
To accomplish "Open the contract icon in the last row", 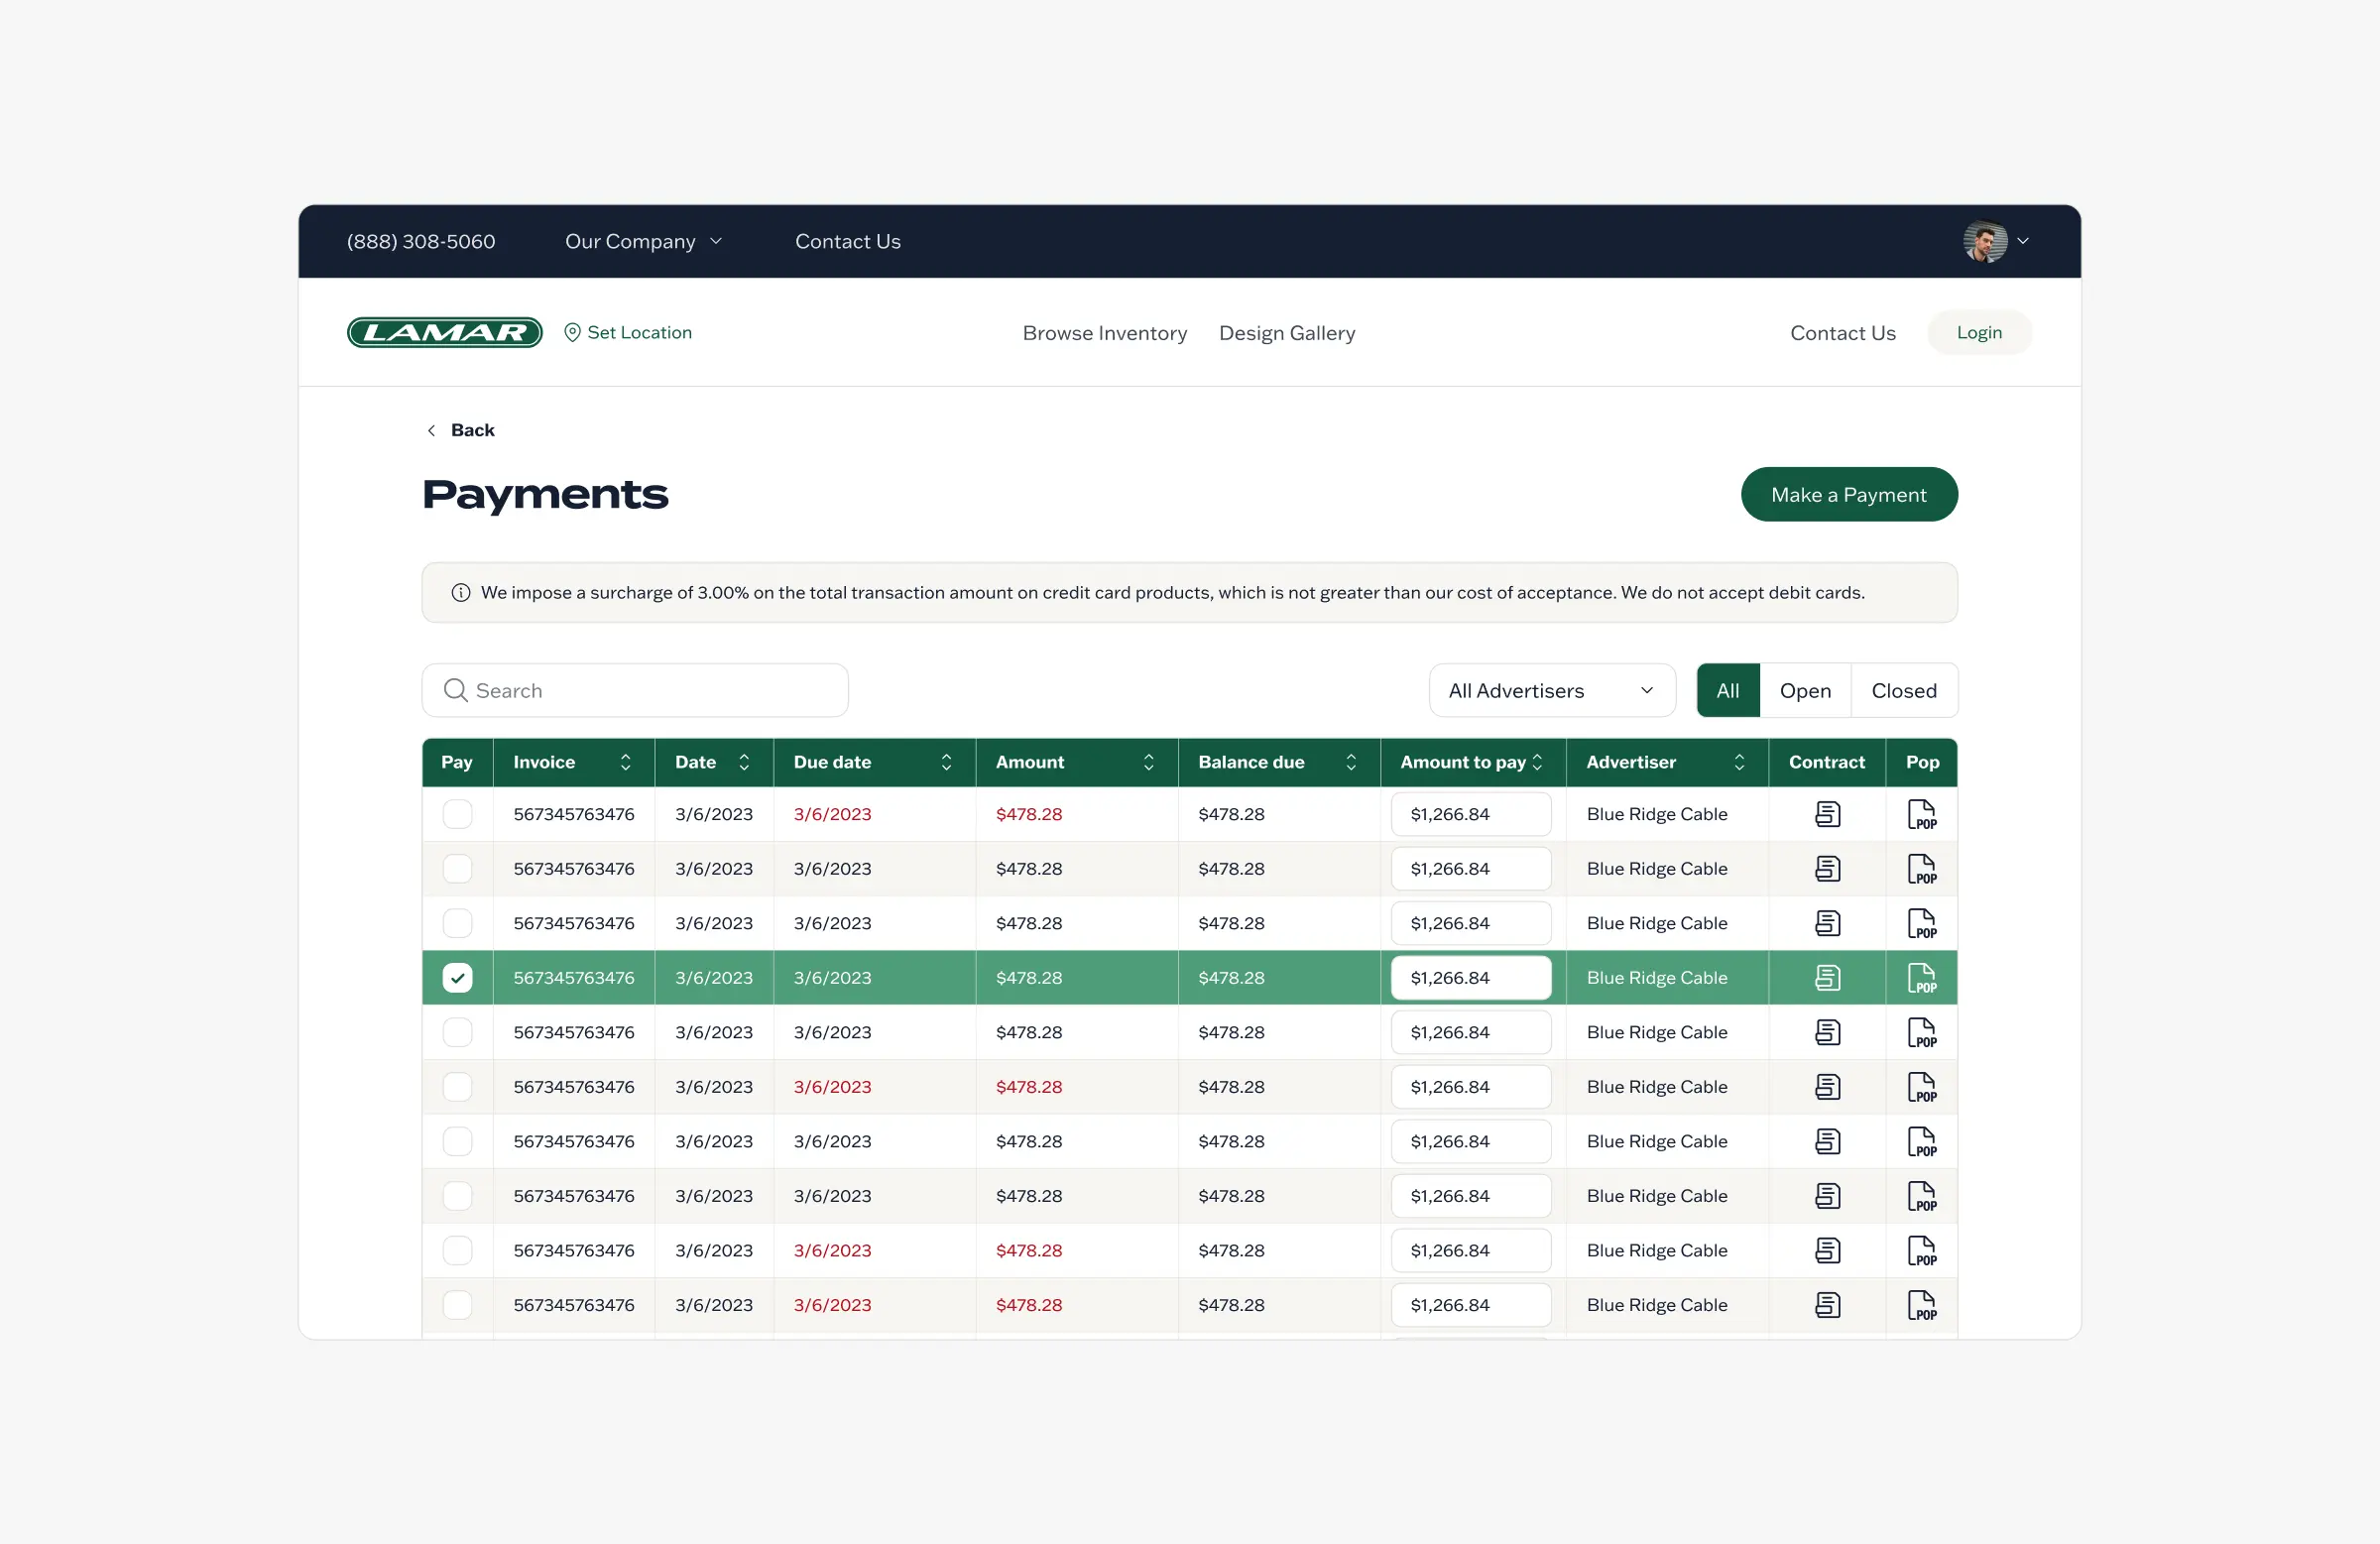I will 1827,1305.
